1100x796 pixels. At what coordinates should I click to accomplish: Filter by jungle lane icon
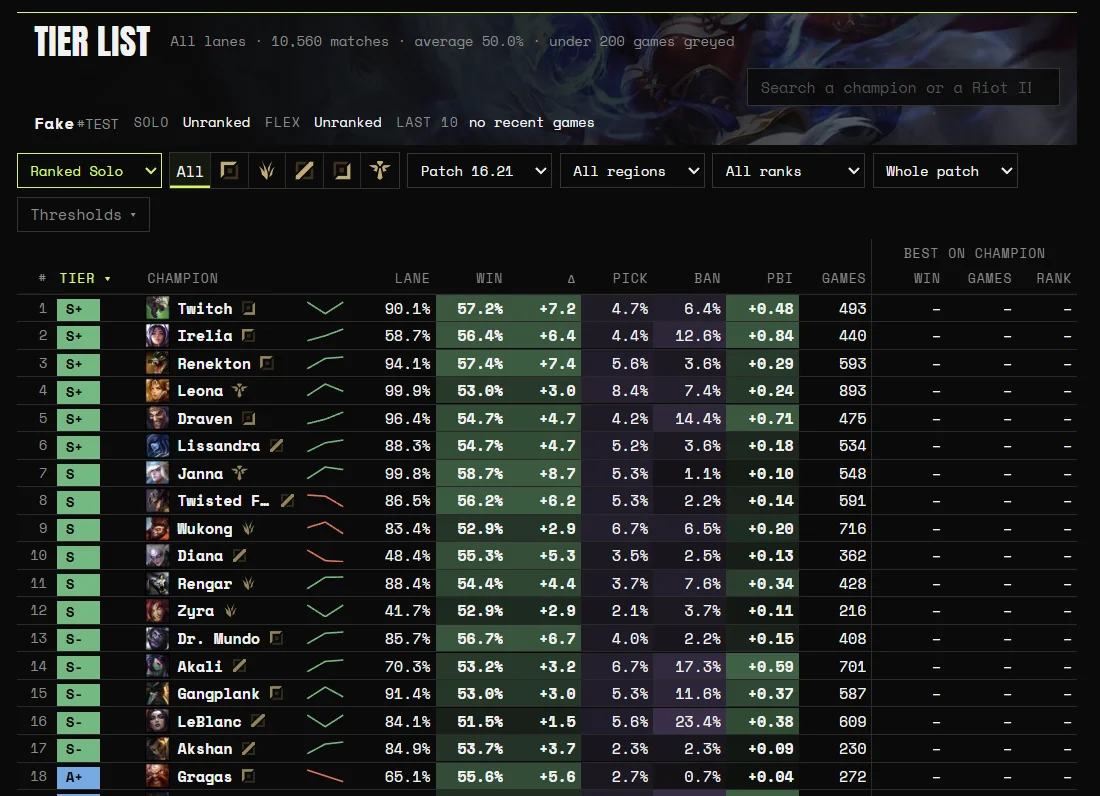(x=267, y=170)
